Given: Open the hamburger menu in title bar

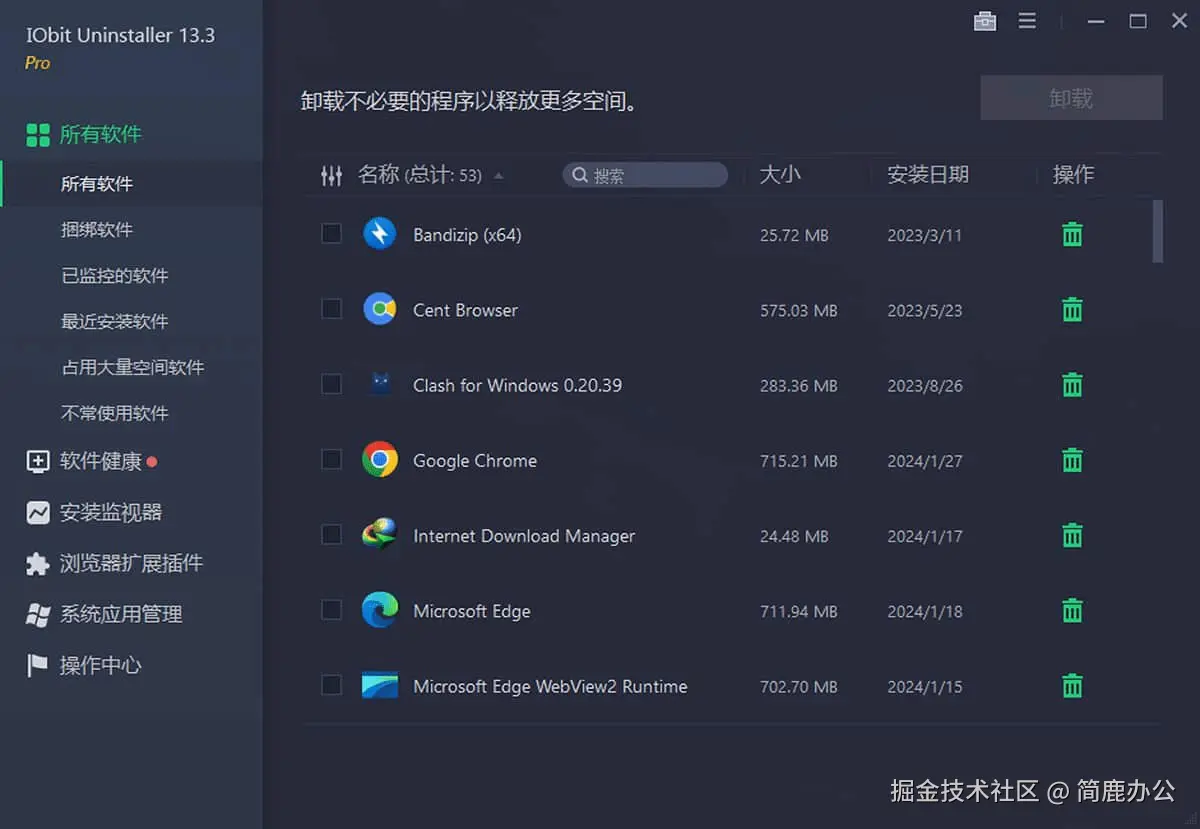Looking at the screenshot, I should point(1027,21).
